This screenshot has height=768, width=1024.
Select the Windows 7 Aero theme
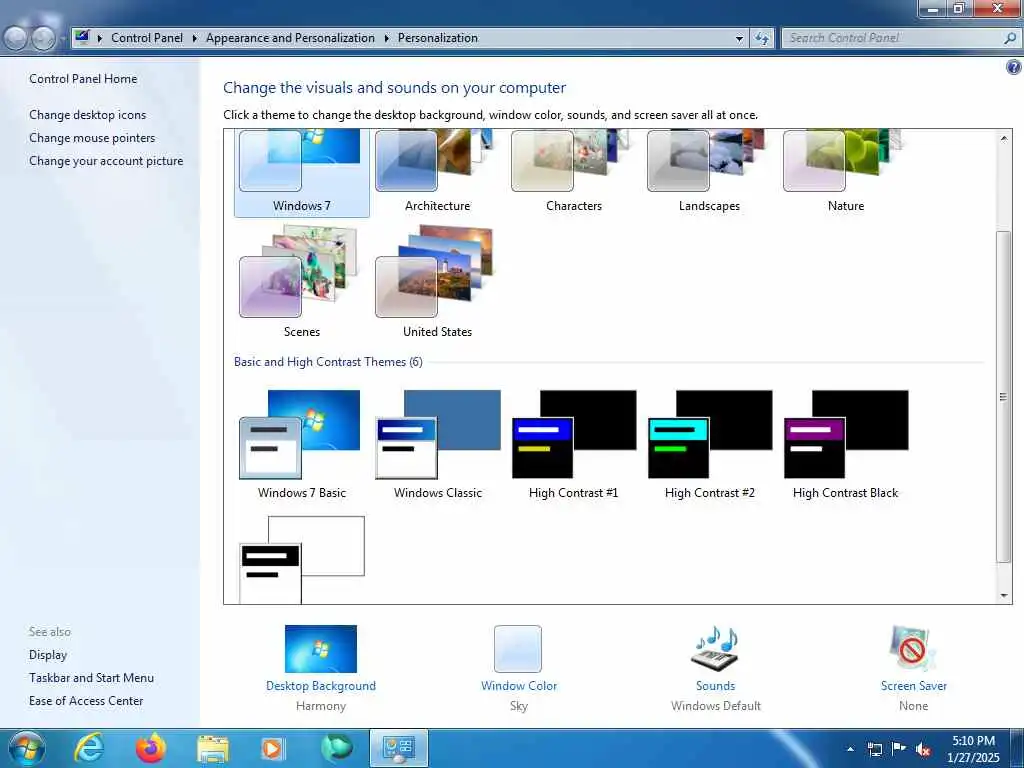(x=302, y=172)
